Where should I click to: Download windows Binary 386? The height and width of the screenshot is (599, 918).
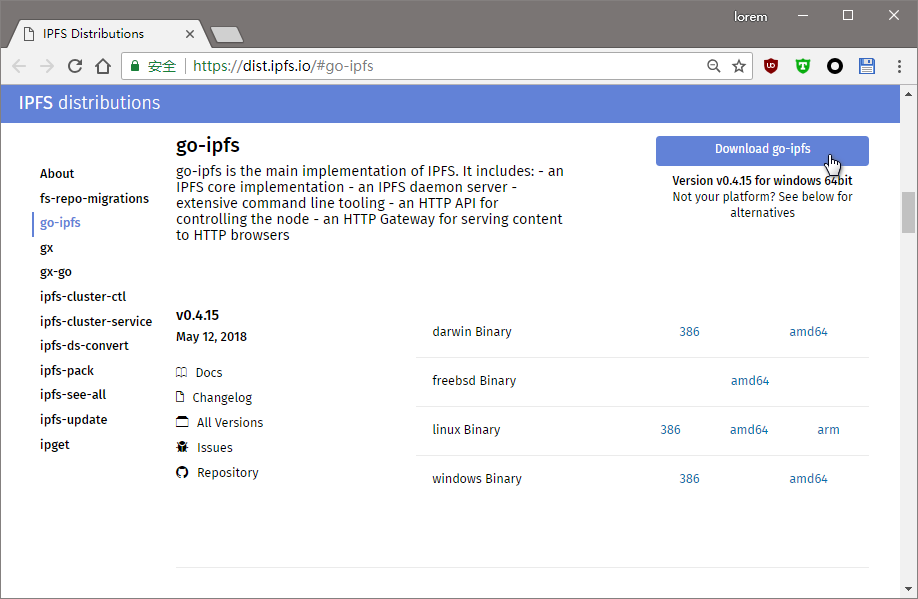pyautogui.click(x=689, y=478)
